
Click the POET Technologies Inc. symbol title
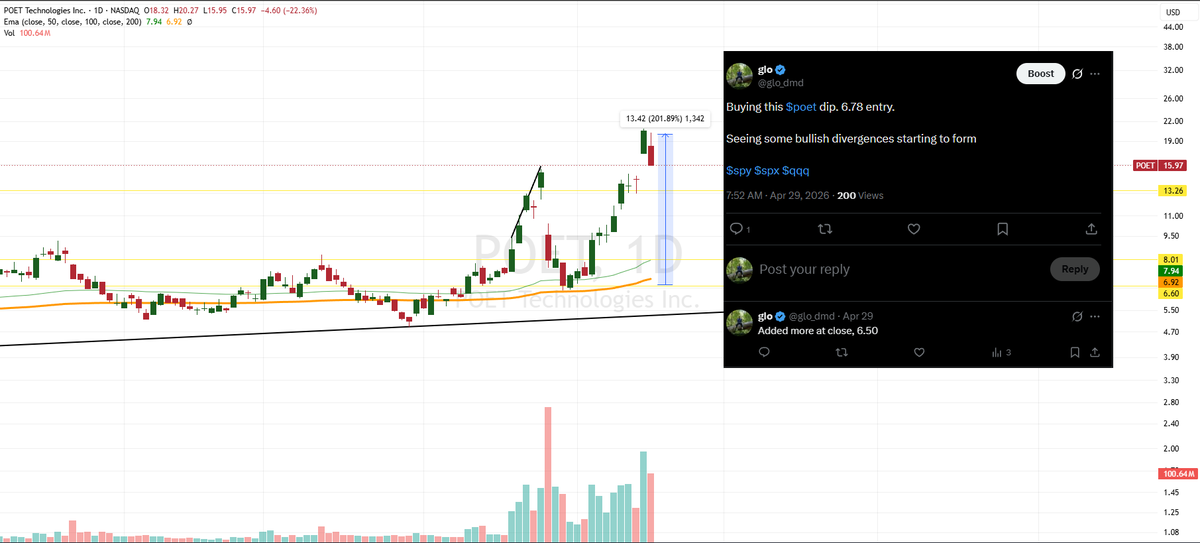click(45, 10)
